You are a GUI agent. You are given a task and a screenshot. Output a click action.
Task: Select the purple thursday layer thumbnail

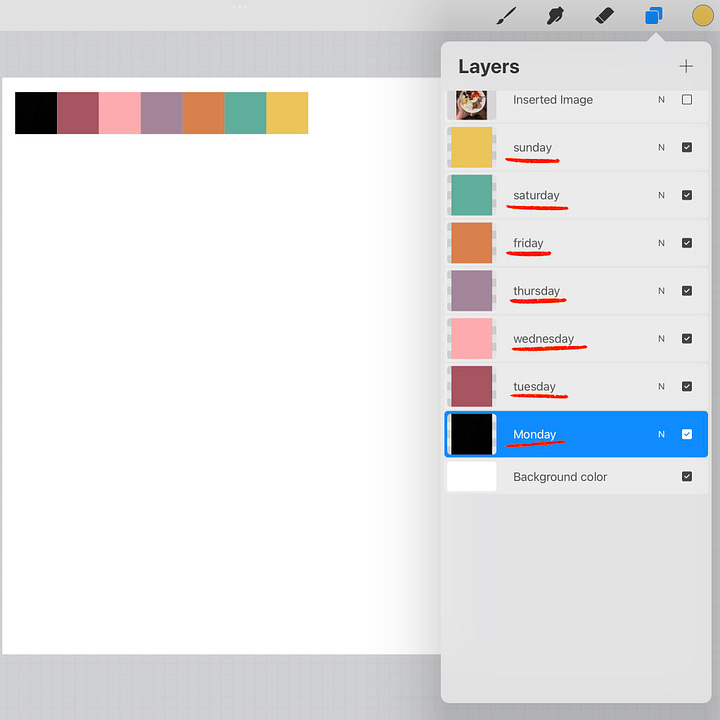(x=472, y=291)
